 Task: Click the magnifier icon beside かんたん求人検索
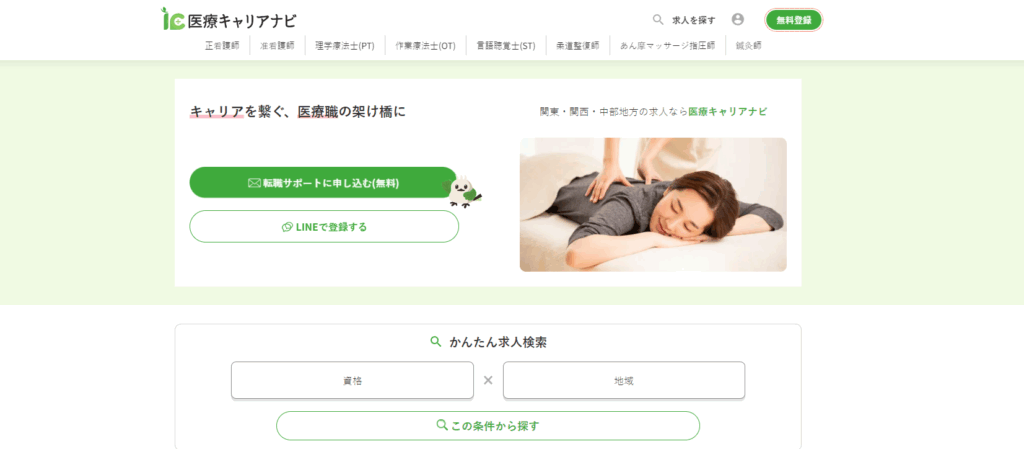[x=436, y=341]
